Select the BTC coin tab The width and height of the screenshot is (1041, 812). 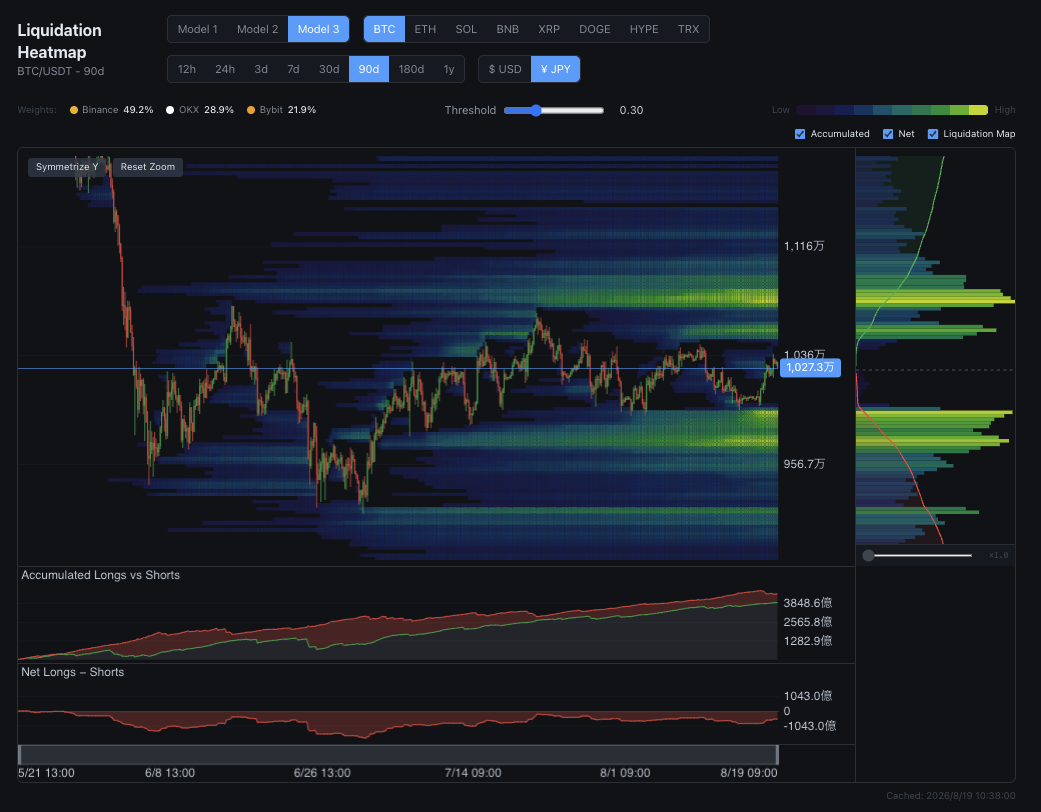[384, 29]
